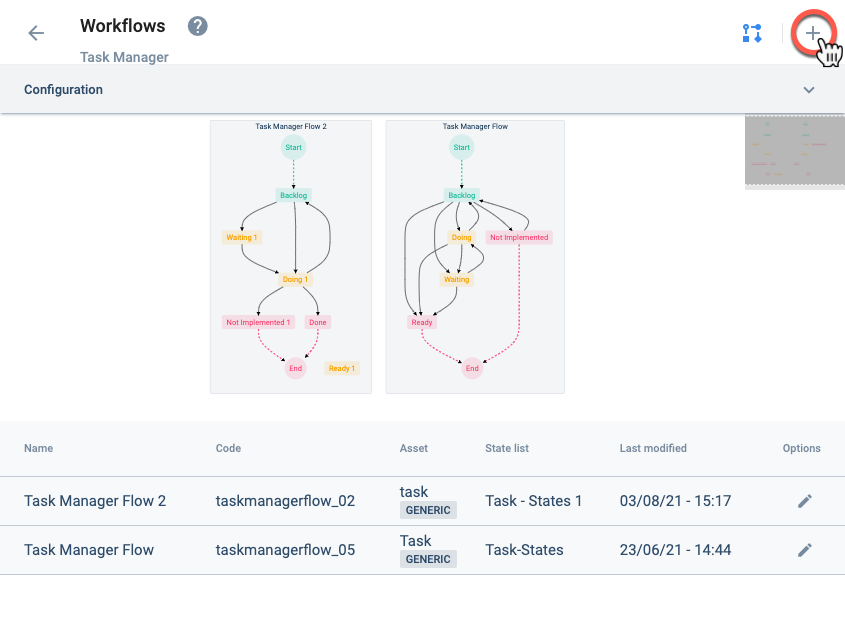Select the Doing 1 state node
The image size is (845, 624).
point(295,280)
